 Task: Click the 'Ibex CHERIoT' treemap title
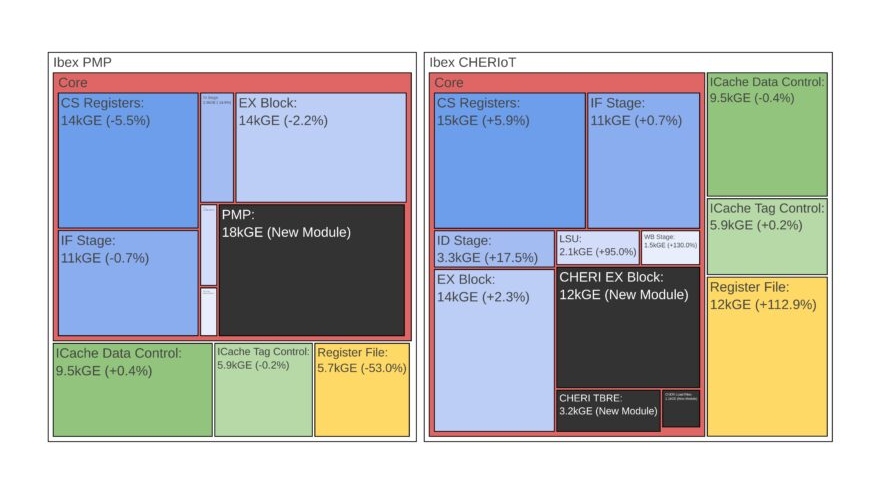click(x=473, y=62)
